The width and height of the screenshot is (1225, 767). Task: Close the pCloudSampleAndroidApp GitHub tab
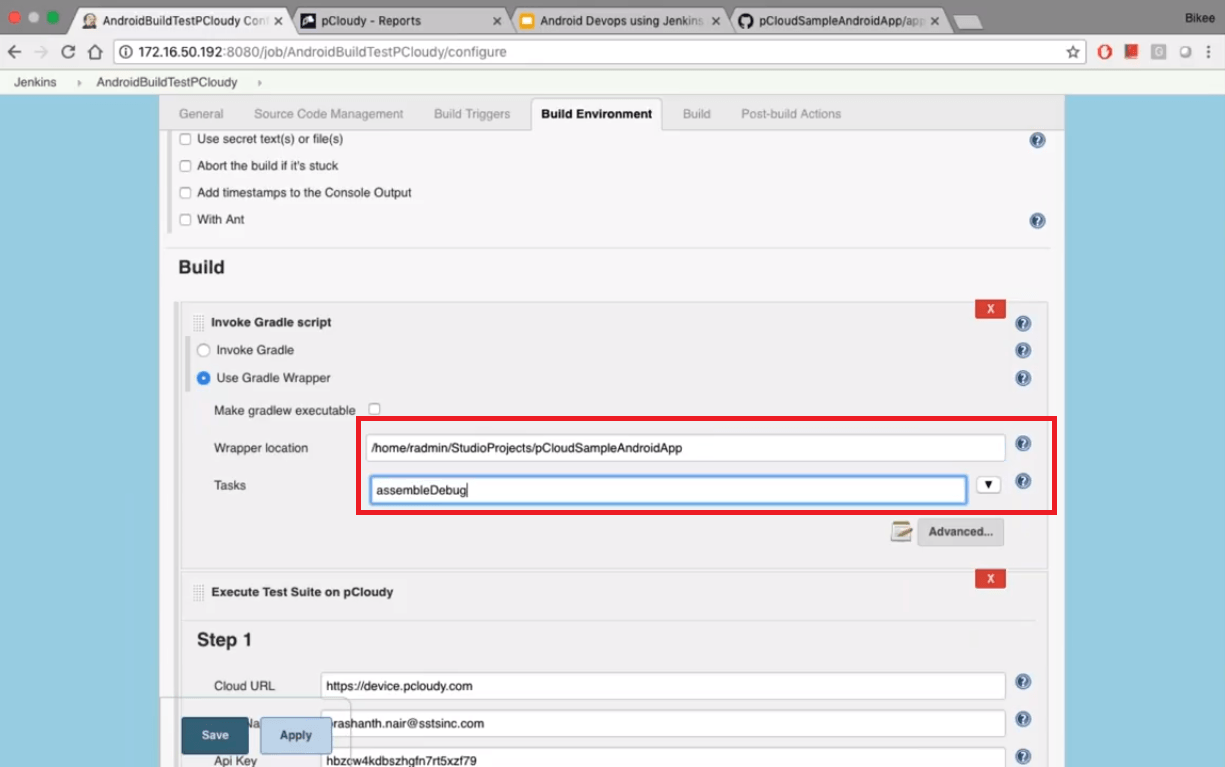tap(934, 21)
